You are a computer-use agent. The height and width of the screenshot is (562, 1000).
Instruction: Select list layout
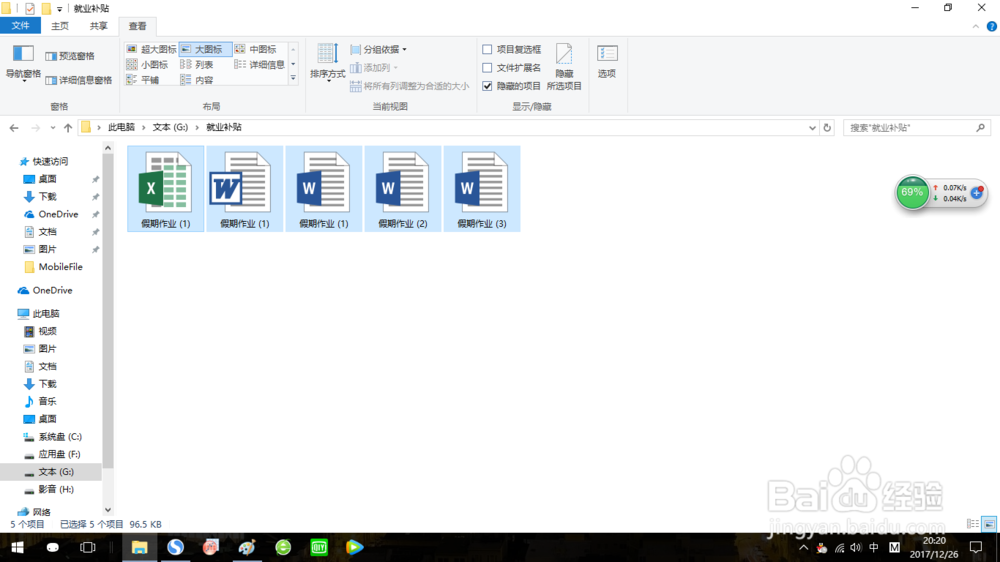click(x=197, y=64)
